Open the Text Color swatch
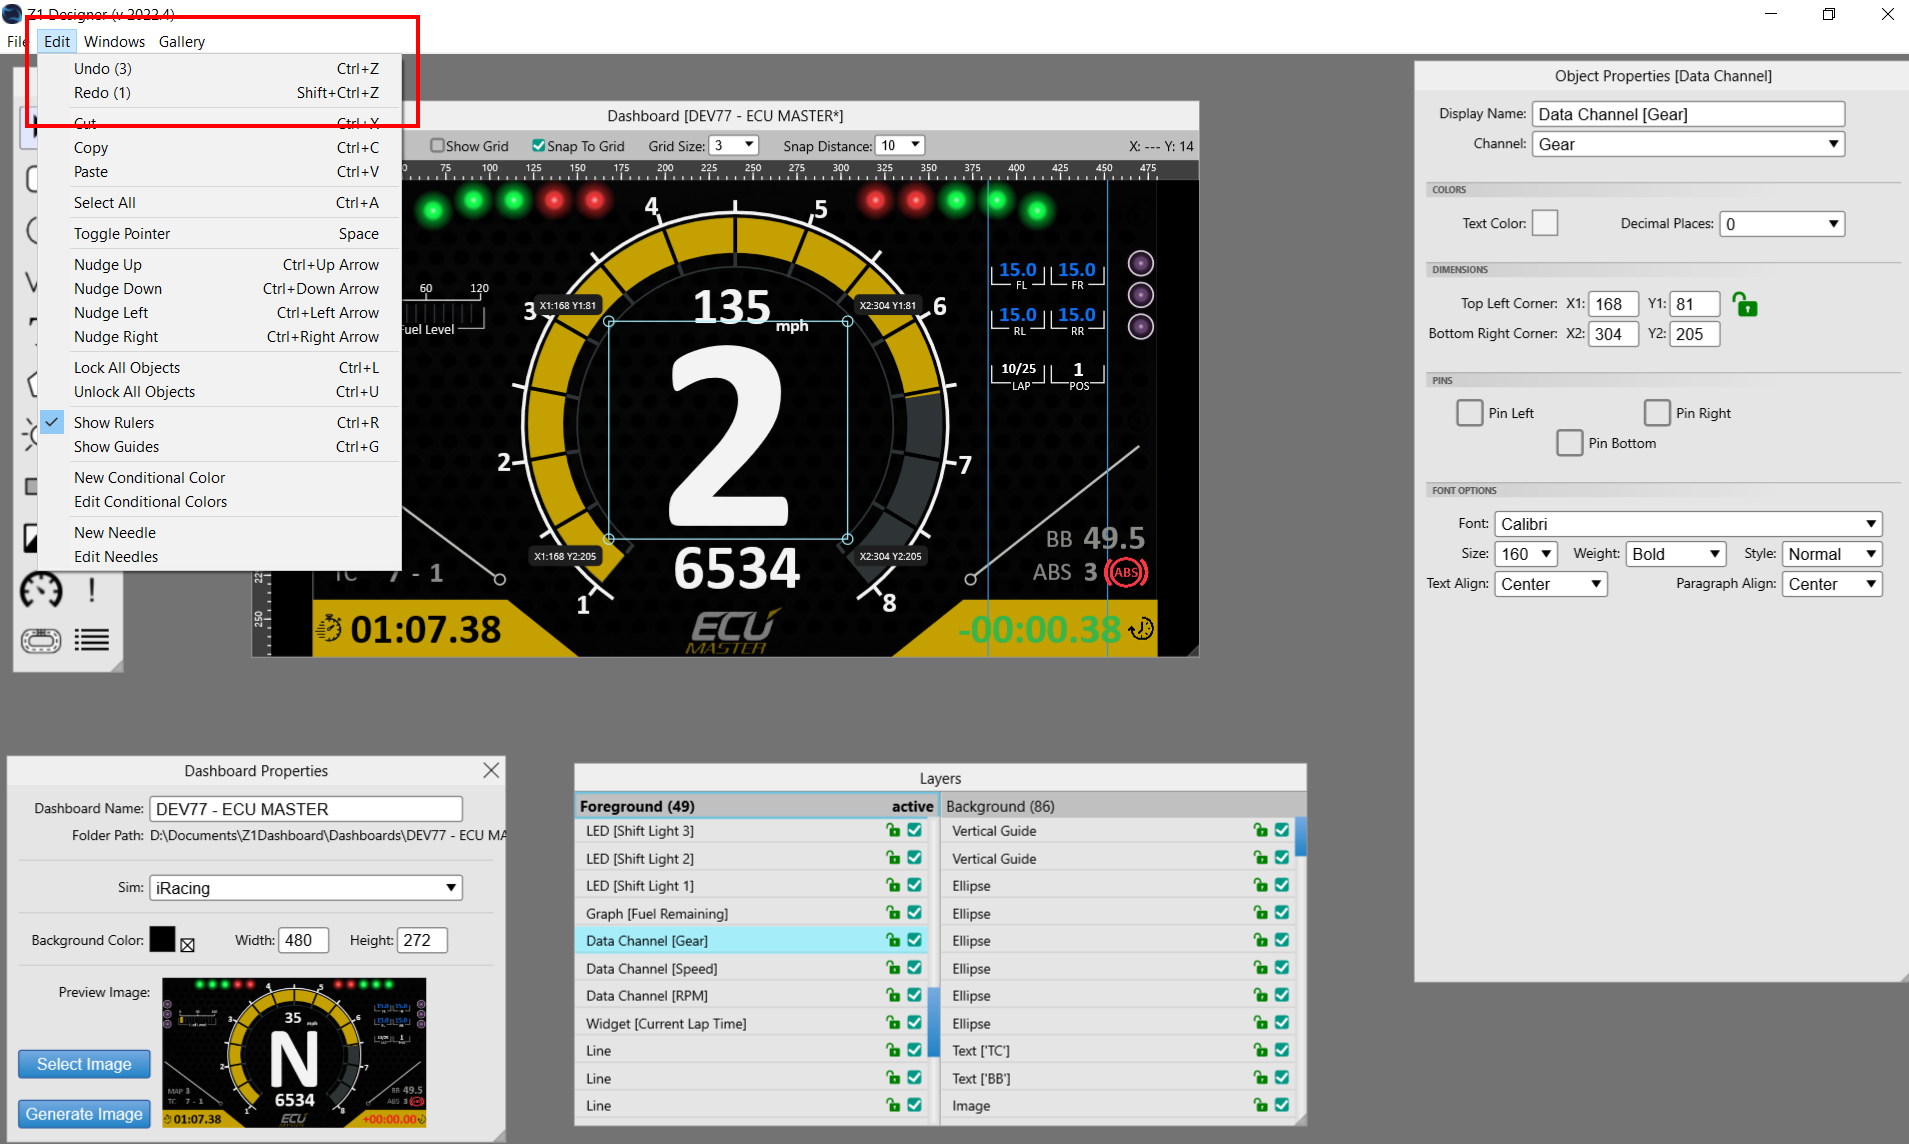 (x=1545, y=223)
